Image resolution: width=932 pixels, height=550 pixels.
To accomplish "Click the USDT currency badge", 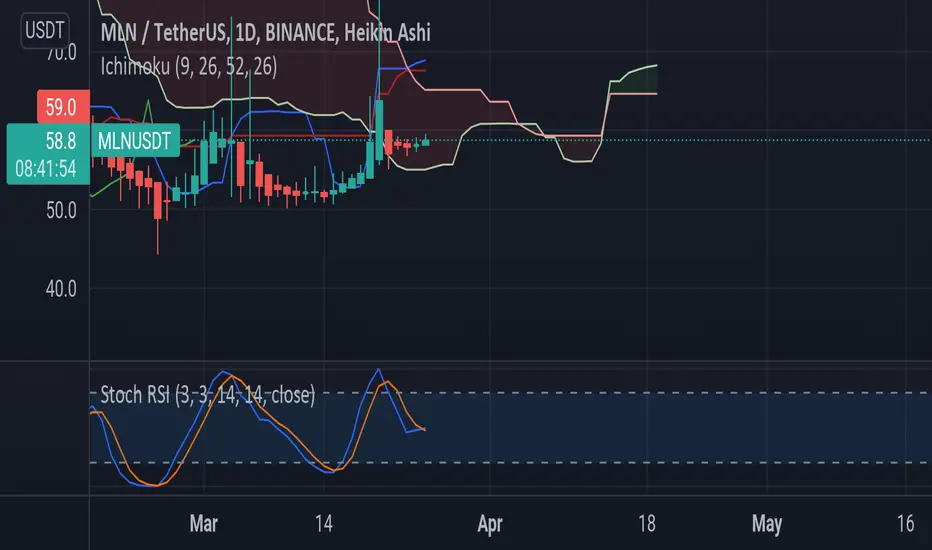I will coord(45,30).
